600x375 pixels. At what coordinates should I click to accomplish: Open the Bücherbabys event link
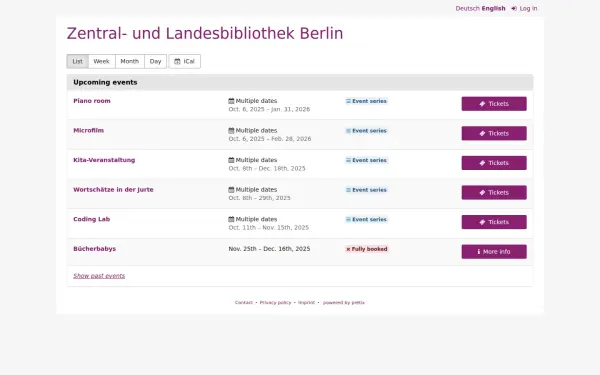point(95,249)
